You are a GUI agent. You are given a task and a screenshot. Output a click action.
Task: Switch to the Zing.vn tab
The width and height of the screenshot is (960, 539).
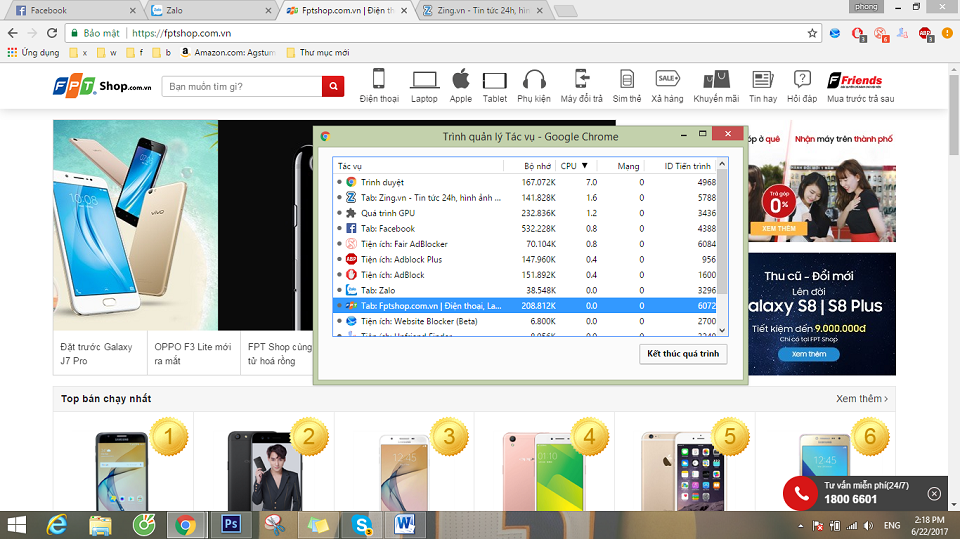point(482,10)
